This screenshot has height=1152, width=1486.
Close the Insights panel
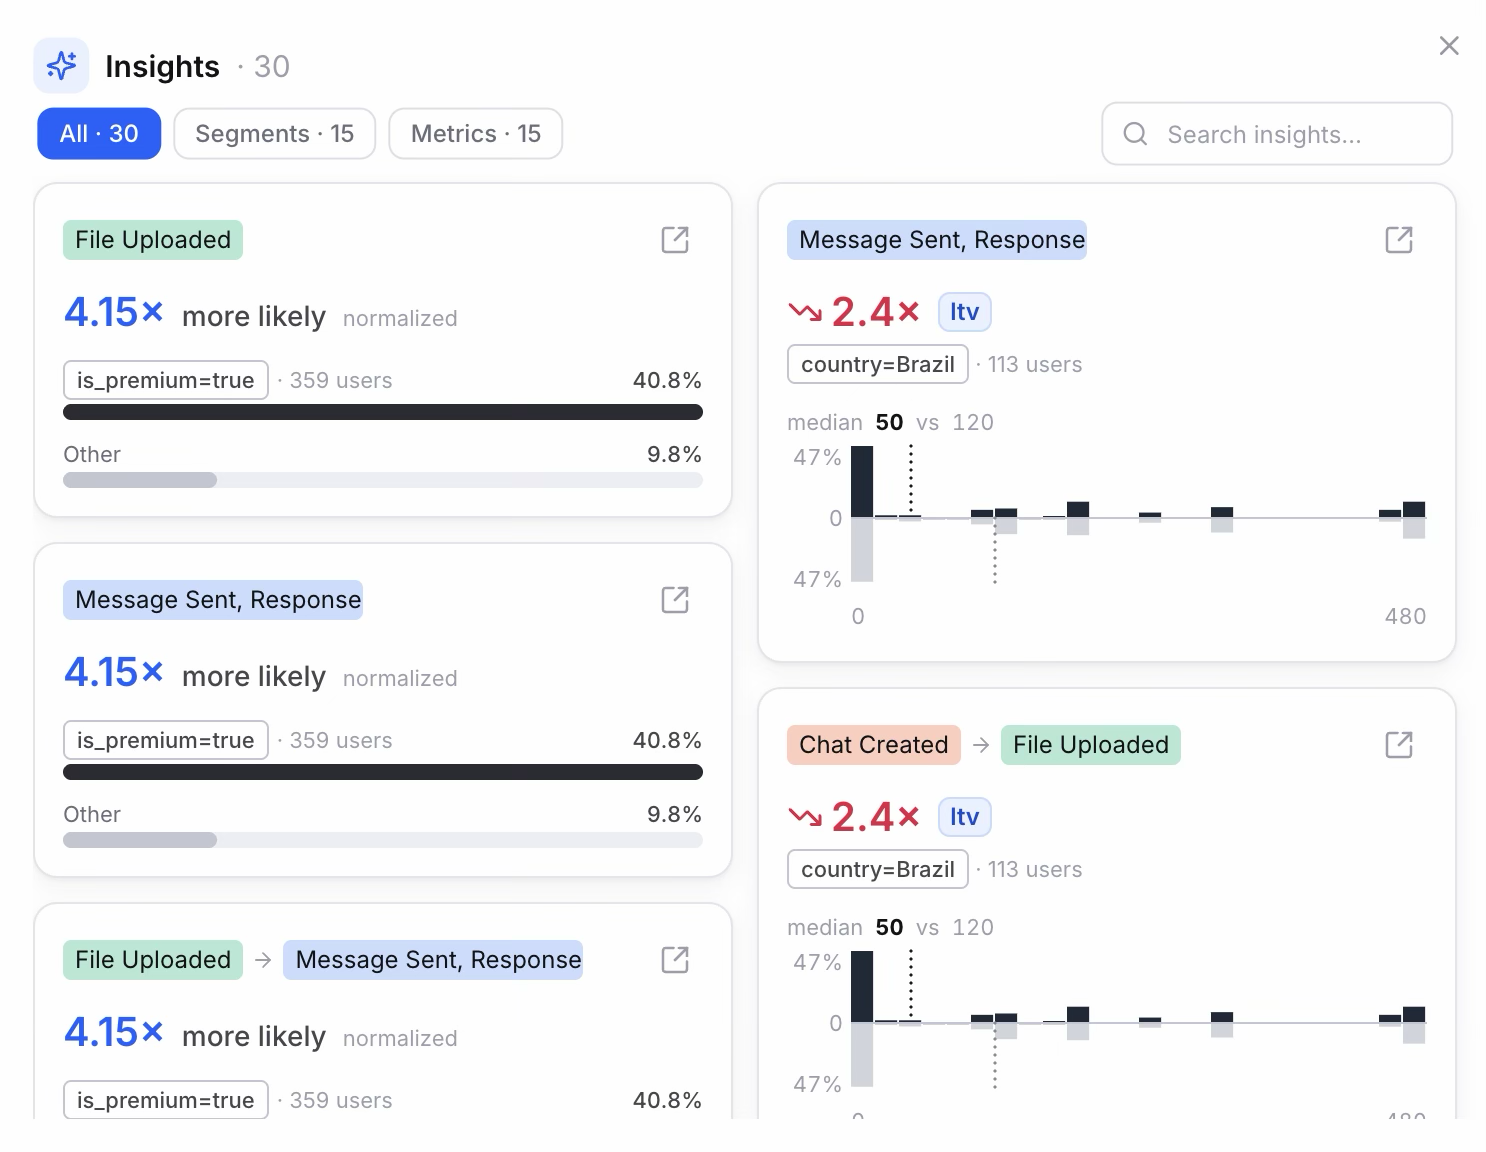[x=1449, y=46]
